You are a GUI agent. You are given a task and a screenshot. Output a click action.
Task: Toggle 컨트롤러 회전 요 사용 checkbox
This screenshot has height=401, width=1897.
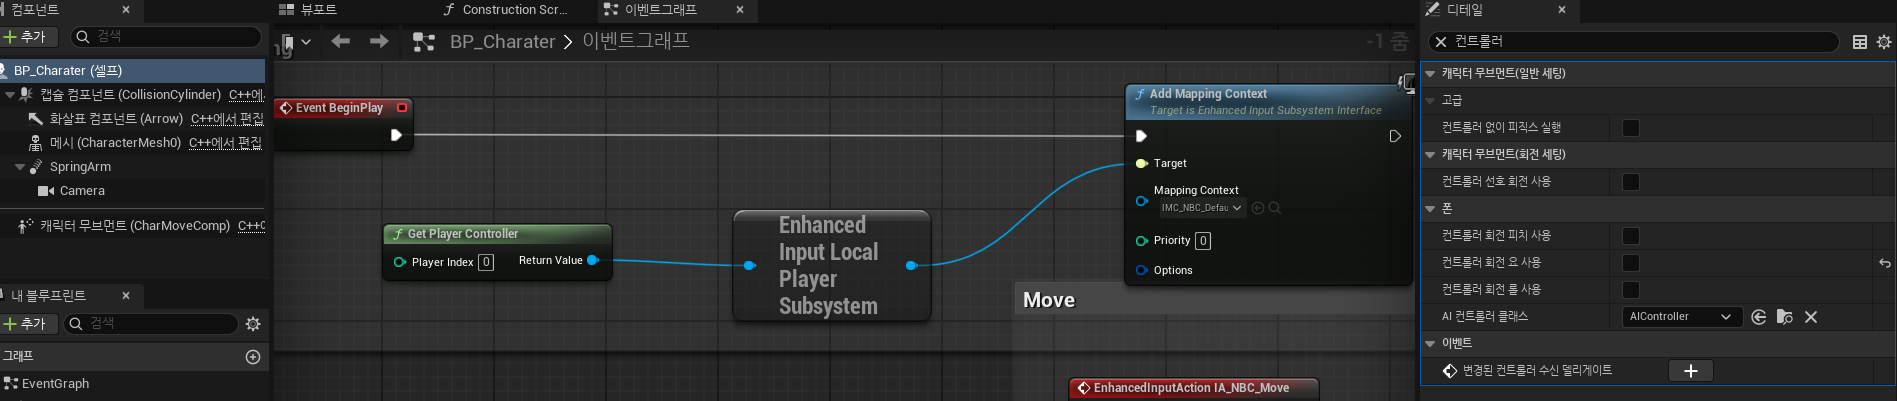coord(1631,263)
